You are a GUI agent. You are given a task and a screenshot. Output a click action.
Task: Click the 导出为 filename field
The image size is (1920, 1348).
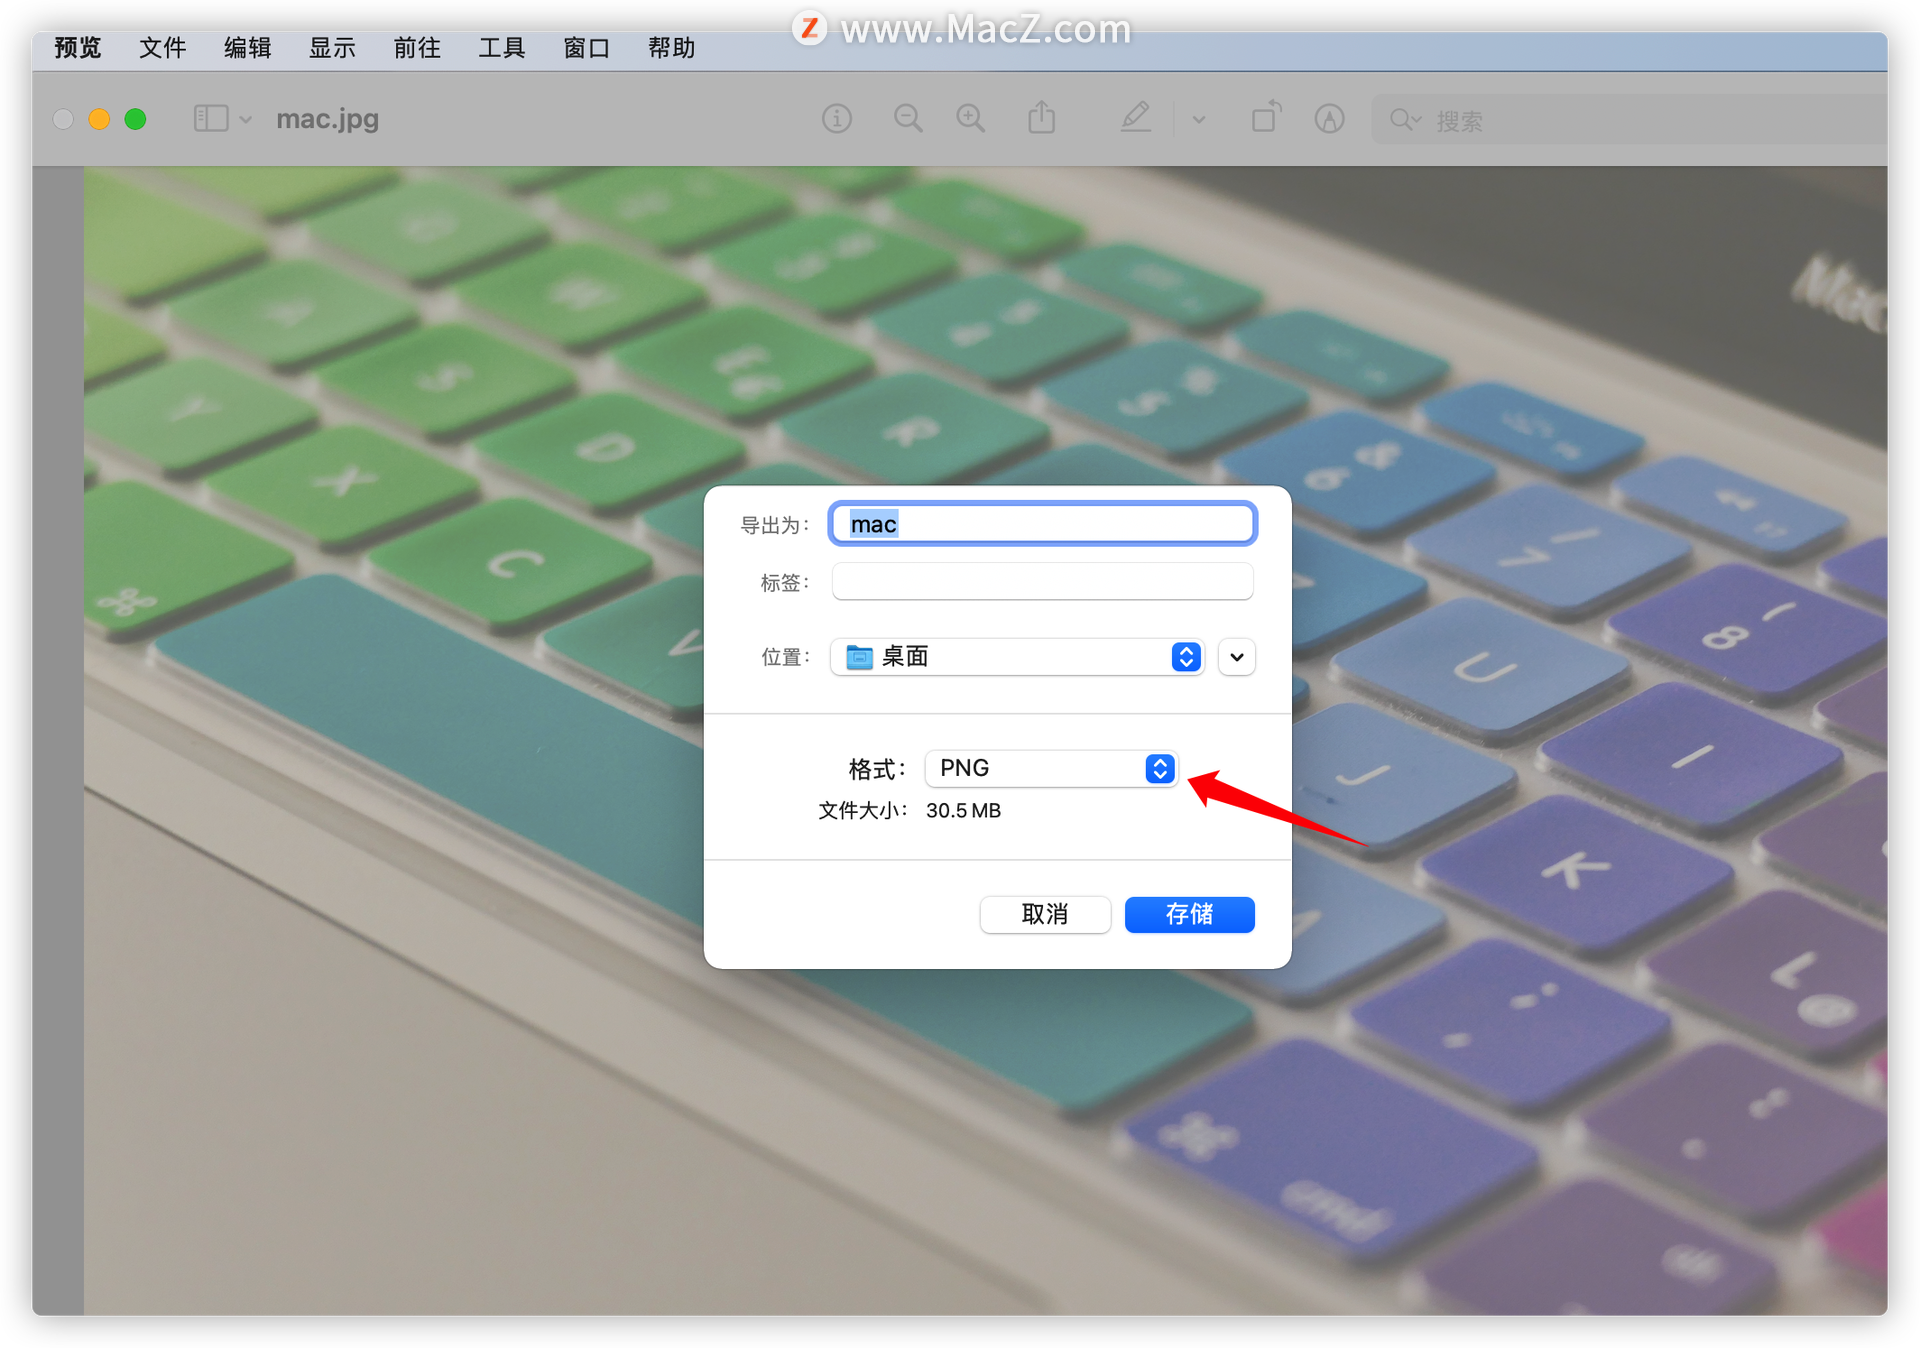pyautogui.click(x=1042, y=524)
